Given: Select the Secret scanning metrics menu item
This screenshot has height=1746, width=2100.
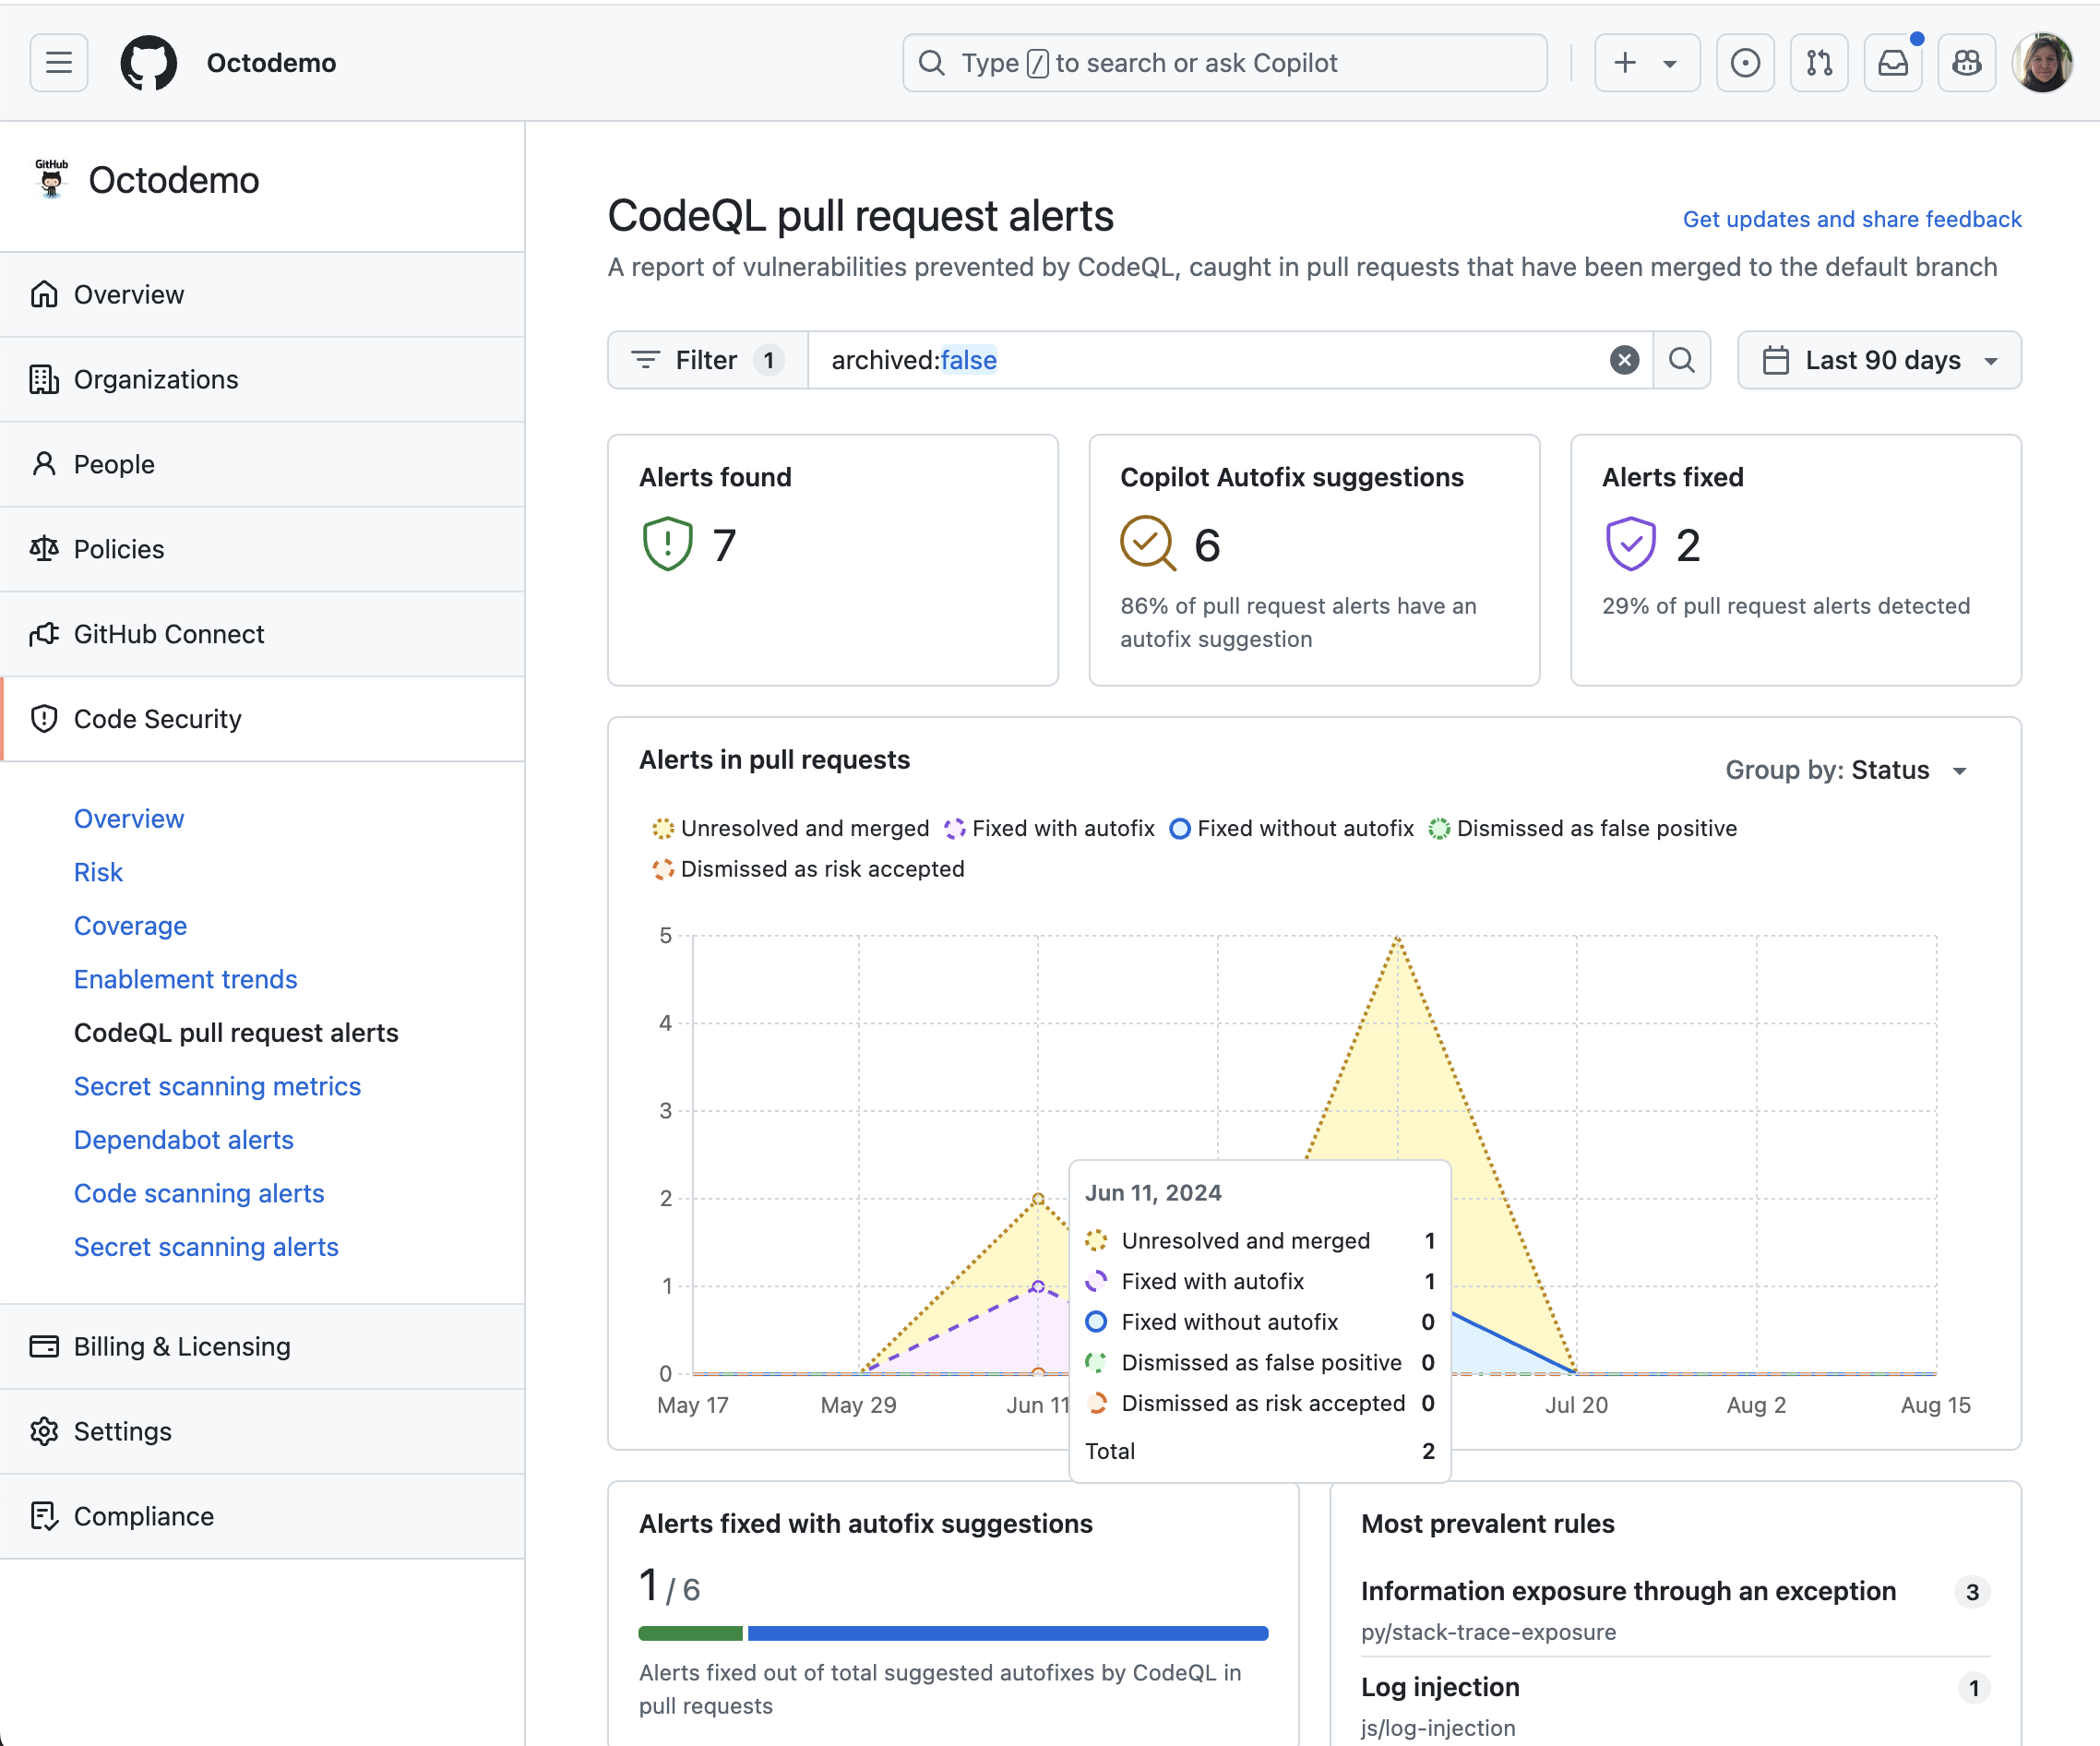Looking at the screenshot, I should click(x=216, y=1085).
